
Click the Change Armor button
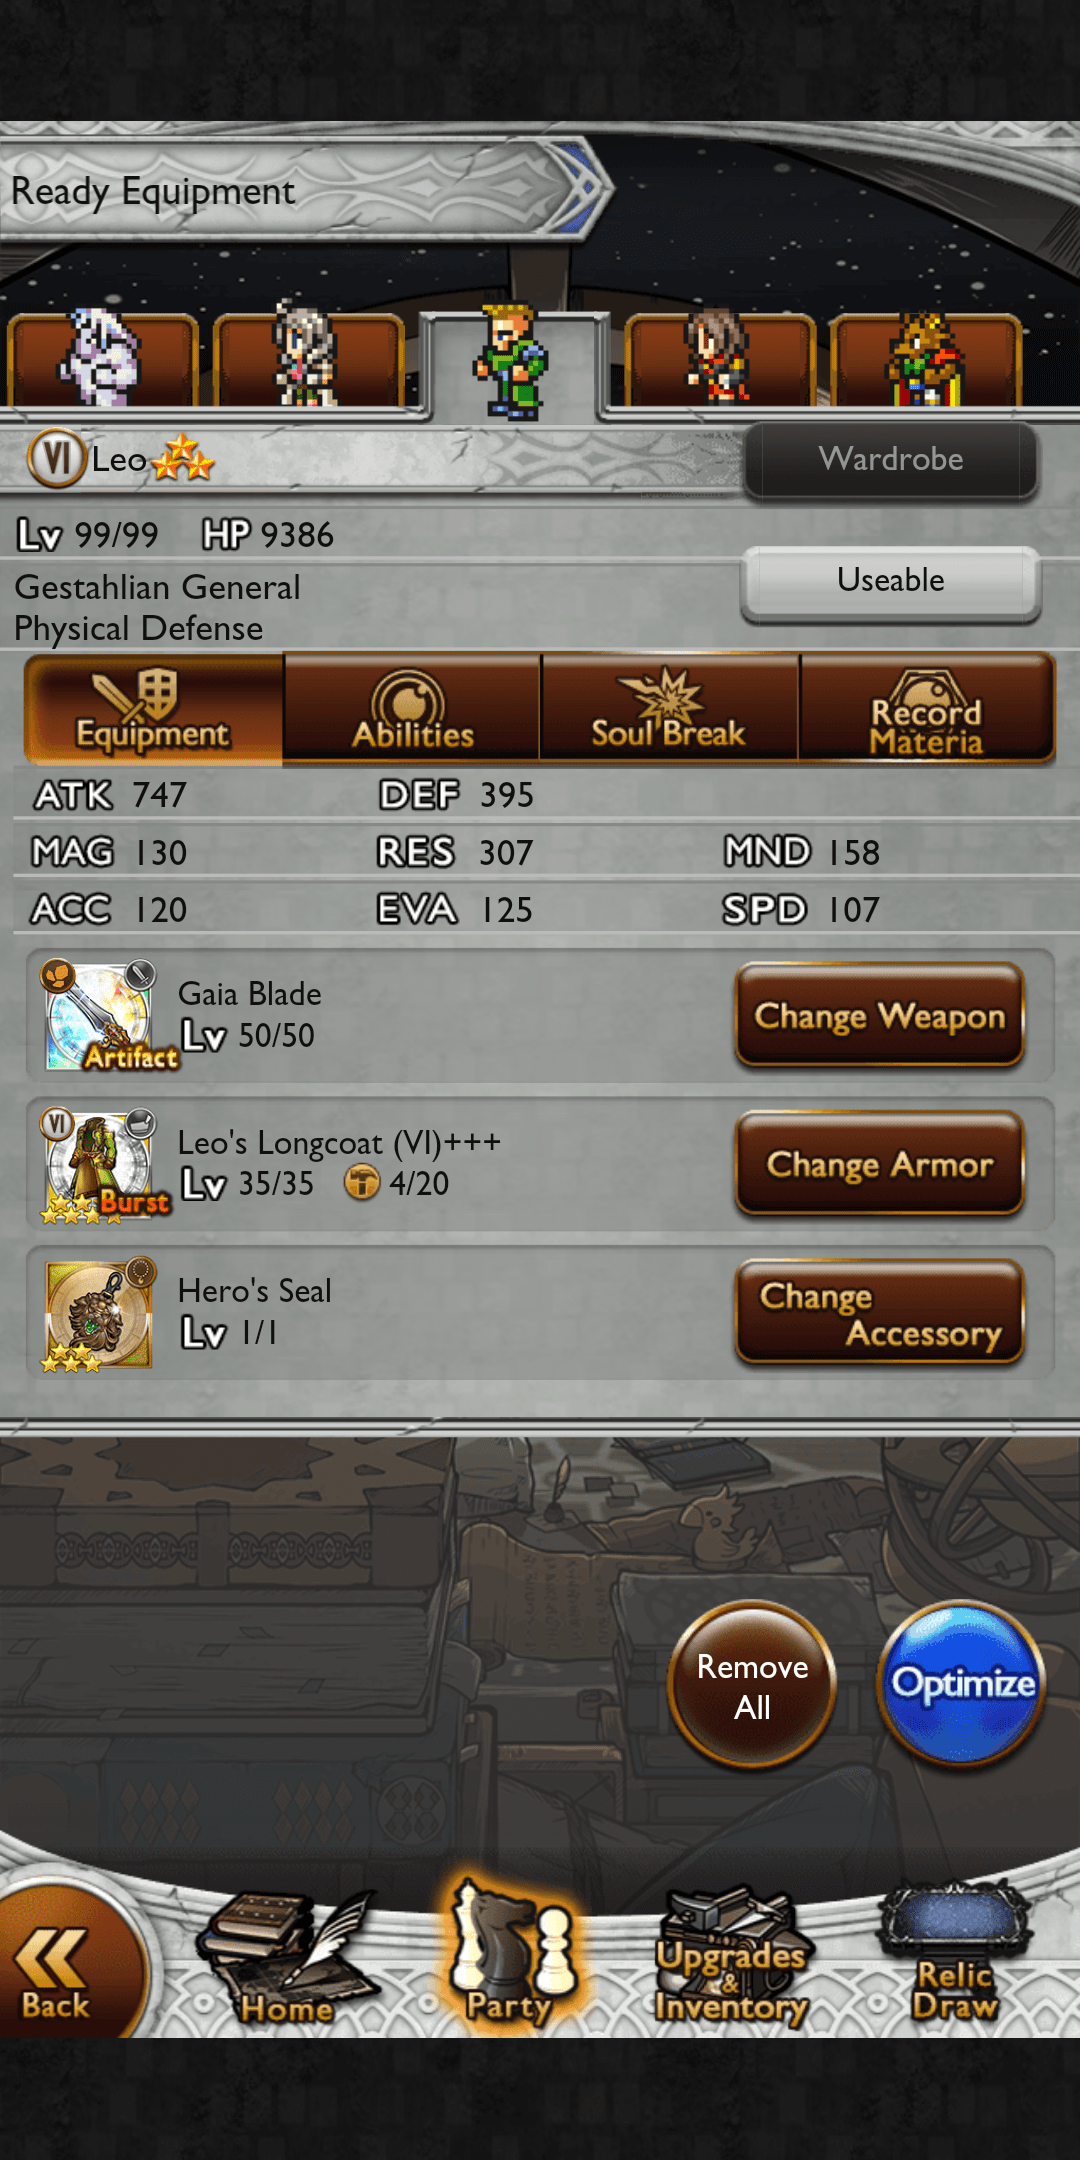[x=880, y=1164]
